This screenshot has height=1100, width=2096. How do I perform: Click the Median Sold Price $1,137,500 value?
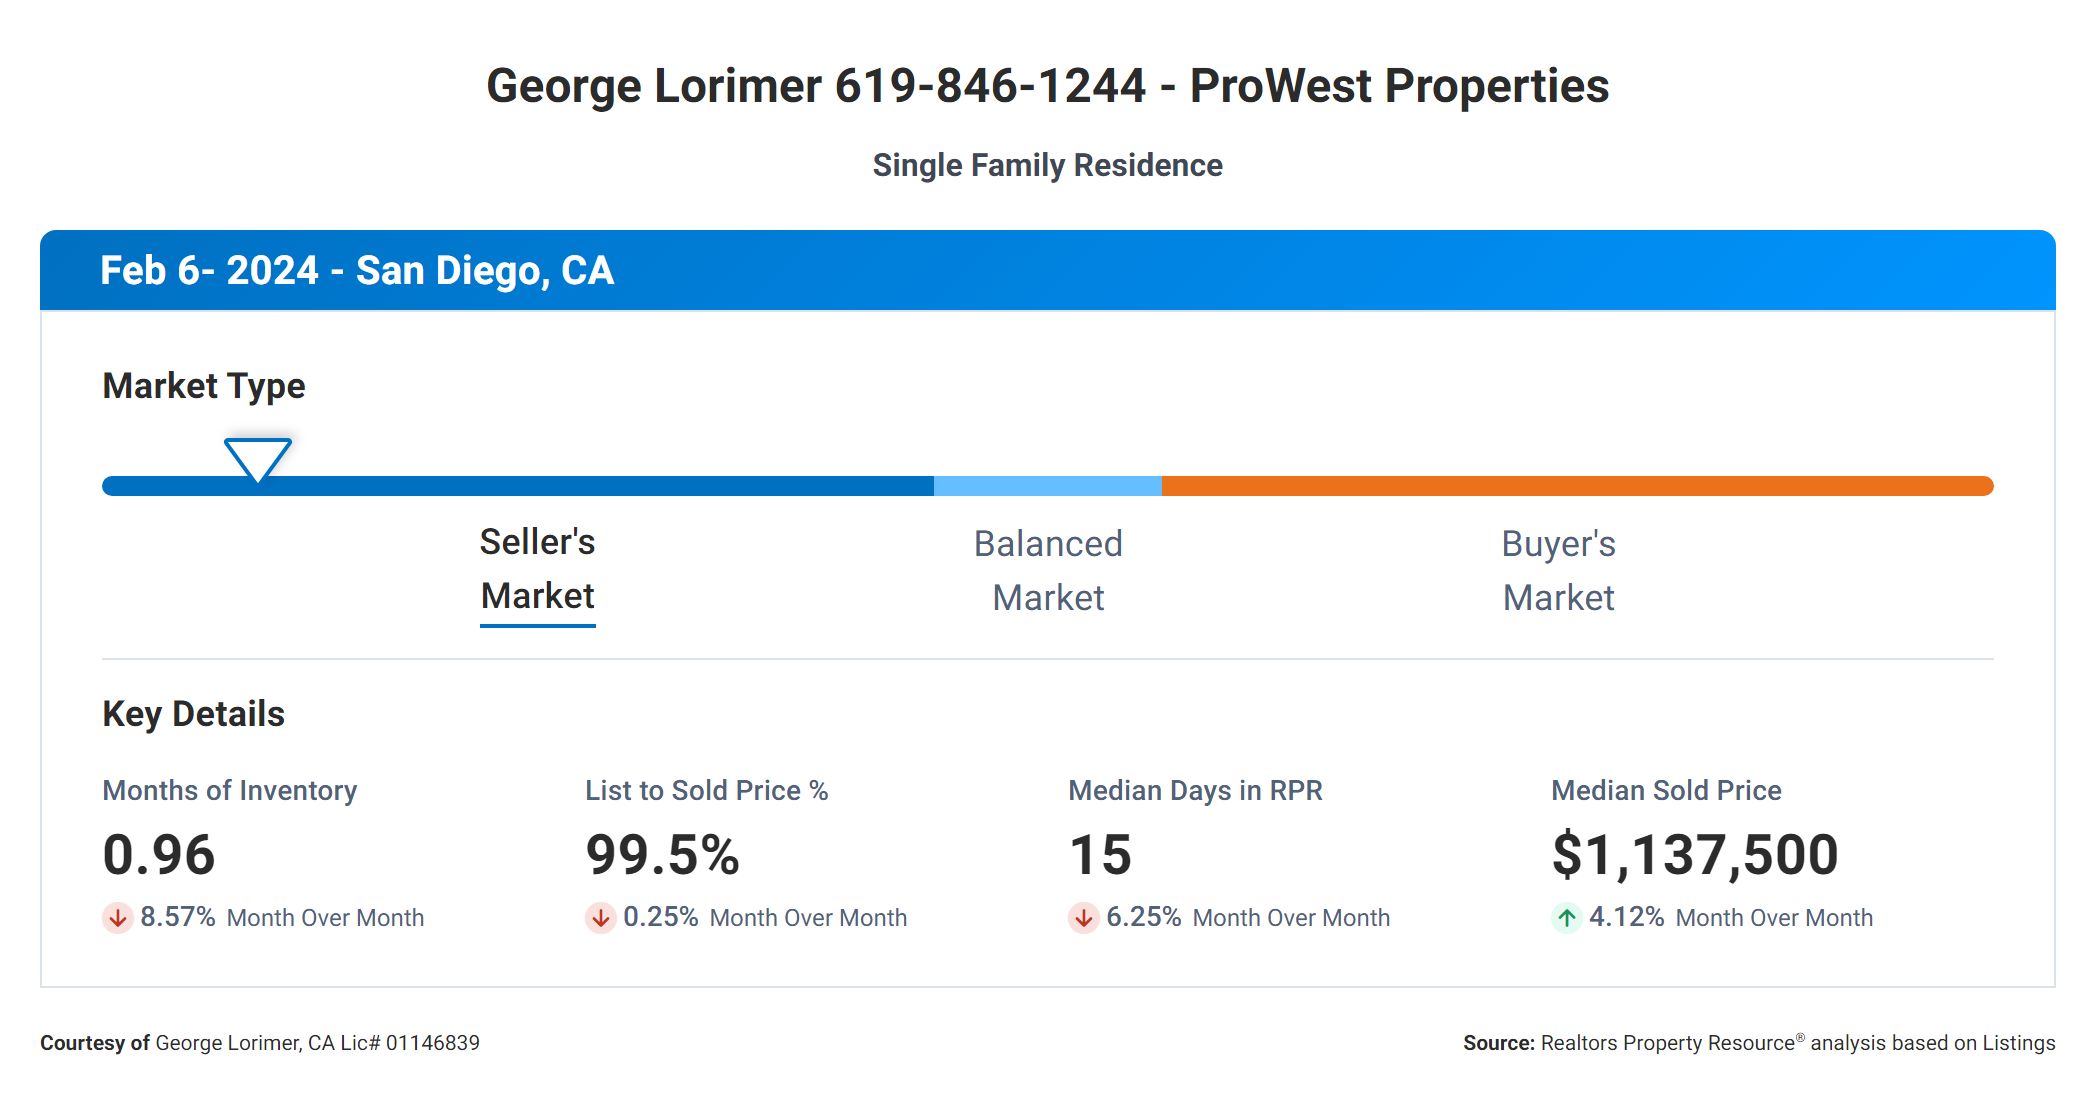[1695, 855]
